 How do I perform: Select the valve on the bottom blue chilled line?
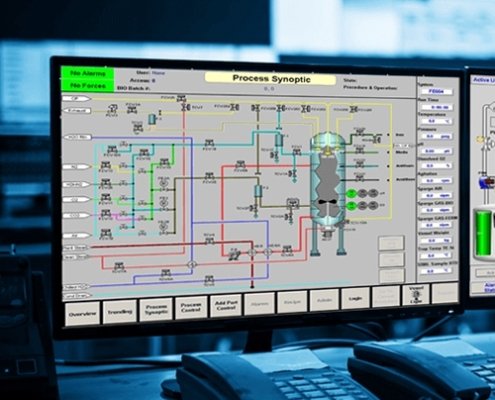click(209, 279)
